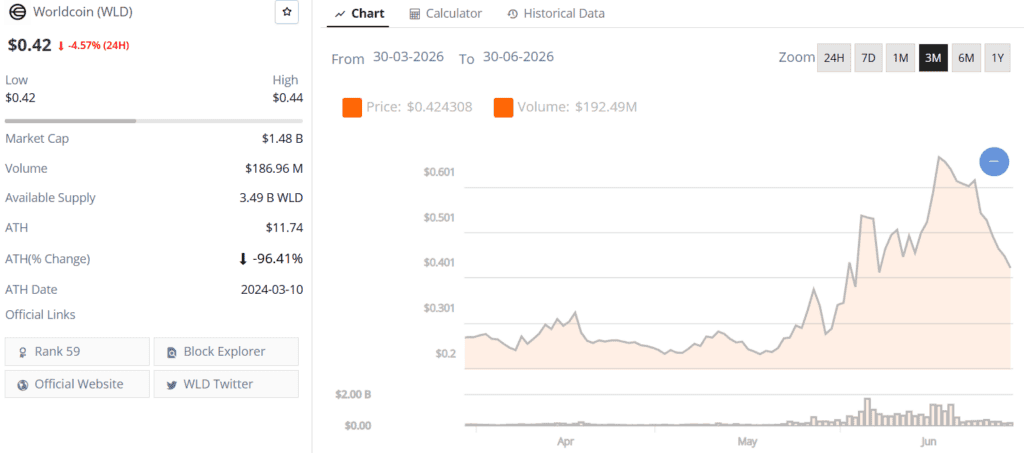The height and width of the screenshot is (453, 1024).
Task: Click the Calculator tab grid icon
Action: click(x=415, y=14)
